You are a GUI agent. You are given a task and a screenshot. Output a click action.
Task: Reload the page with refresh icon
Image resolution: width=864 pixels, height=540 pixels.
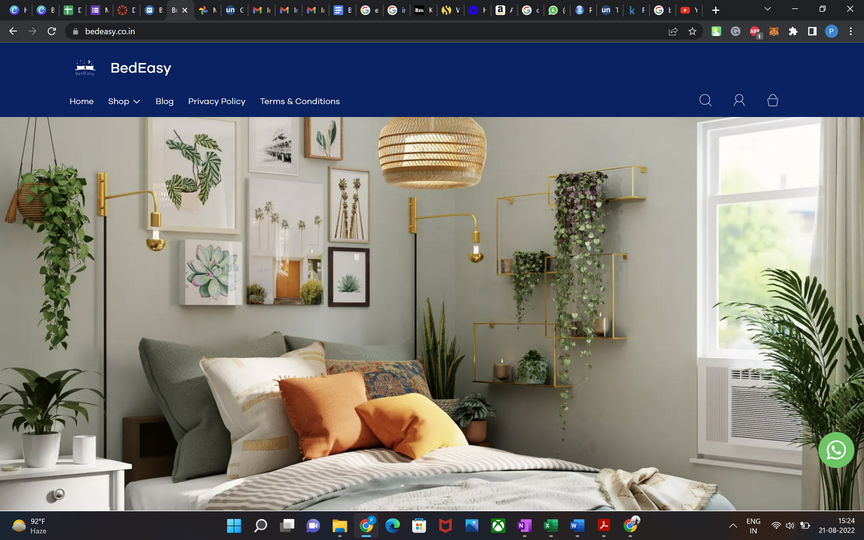pyautogui.click(x=52, y=31)
